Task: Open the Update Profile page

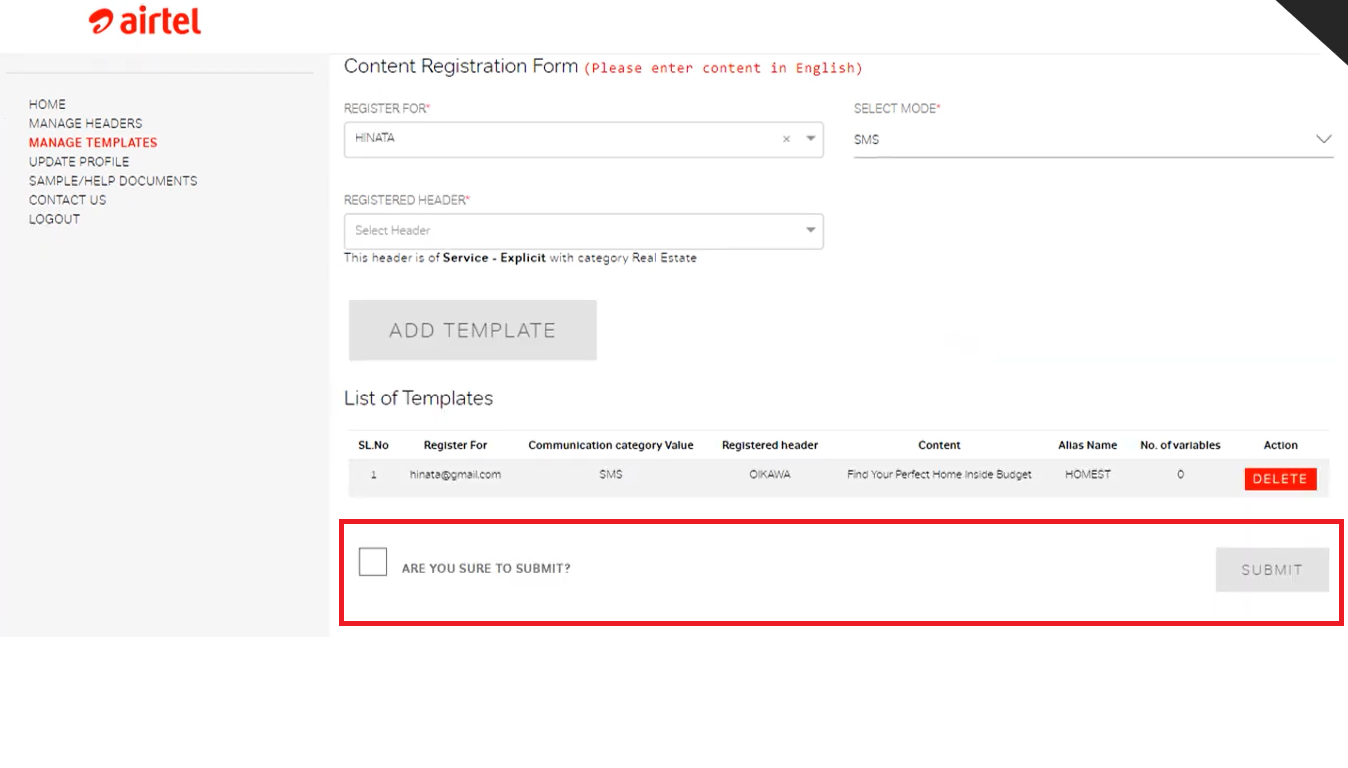Action: 79,161
